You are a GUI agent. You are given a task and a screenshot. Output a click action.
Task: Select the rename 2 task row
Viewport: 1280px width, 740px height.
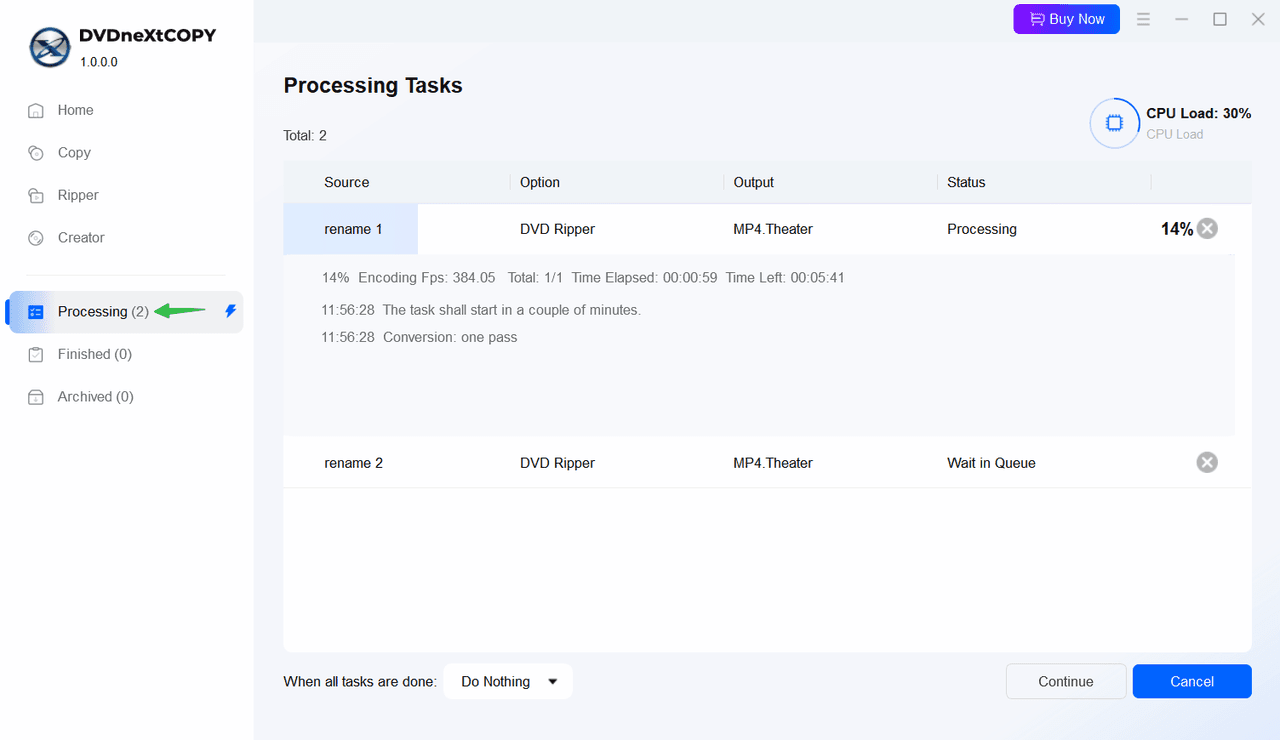pyautogui.click(x=353, y=463)
